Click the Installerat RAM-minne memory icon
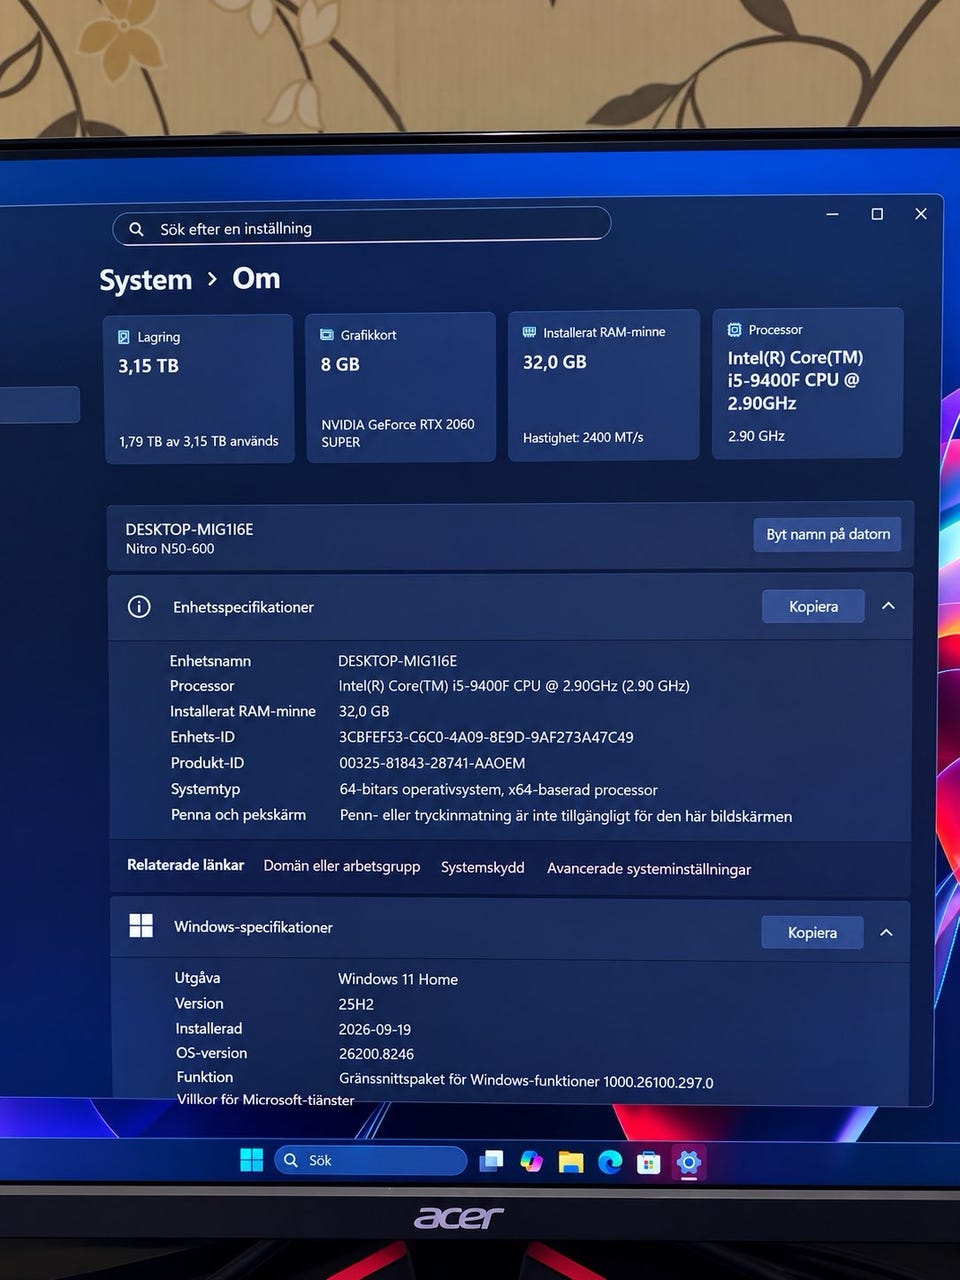Viewport: 960px width, 1280px height. (529, 332)
